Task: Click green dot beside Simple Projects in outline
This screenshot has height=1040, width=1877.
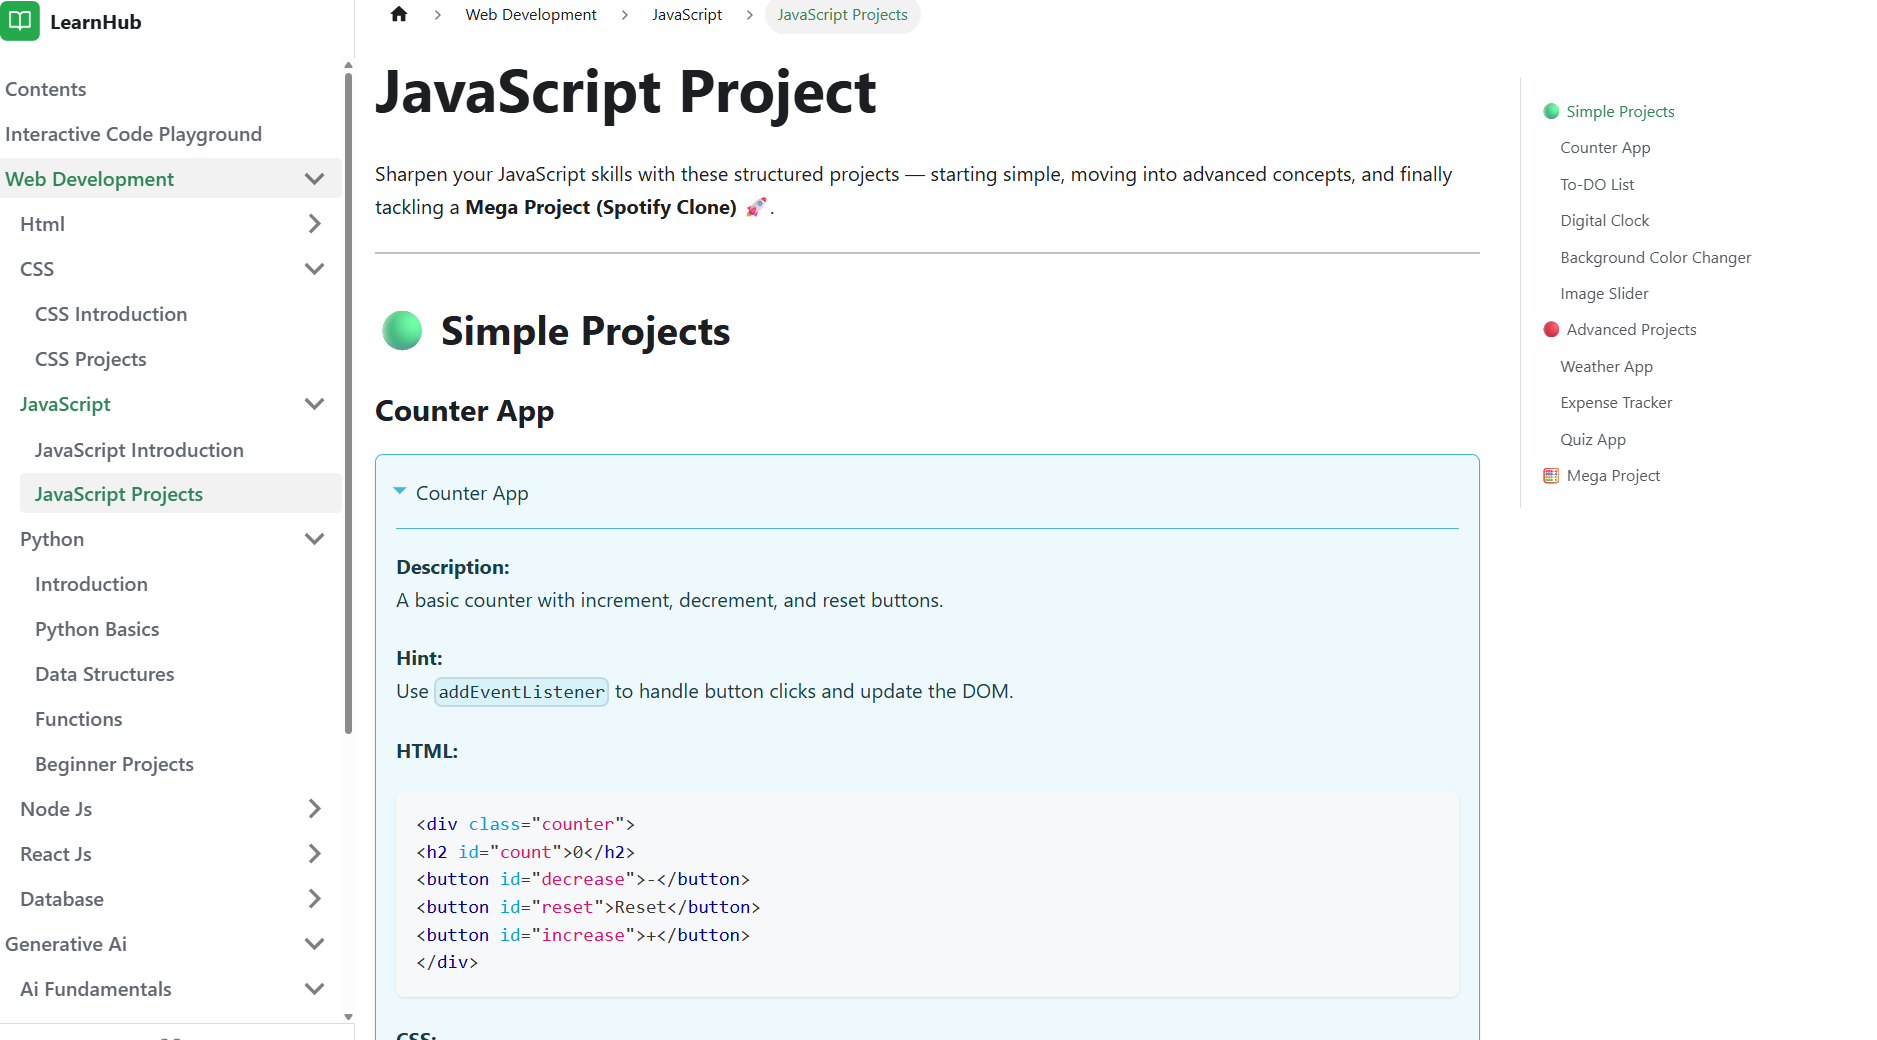Action: [x=1551, y=112]
